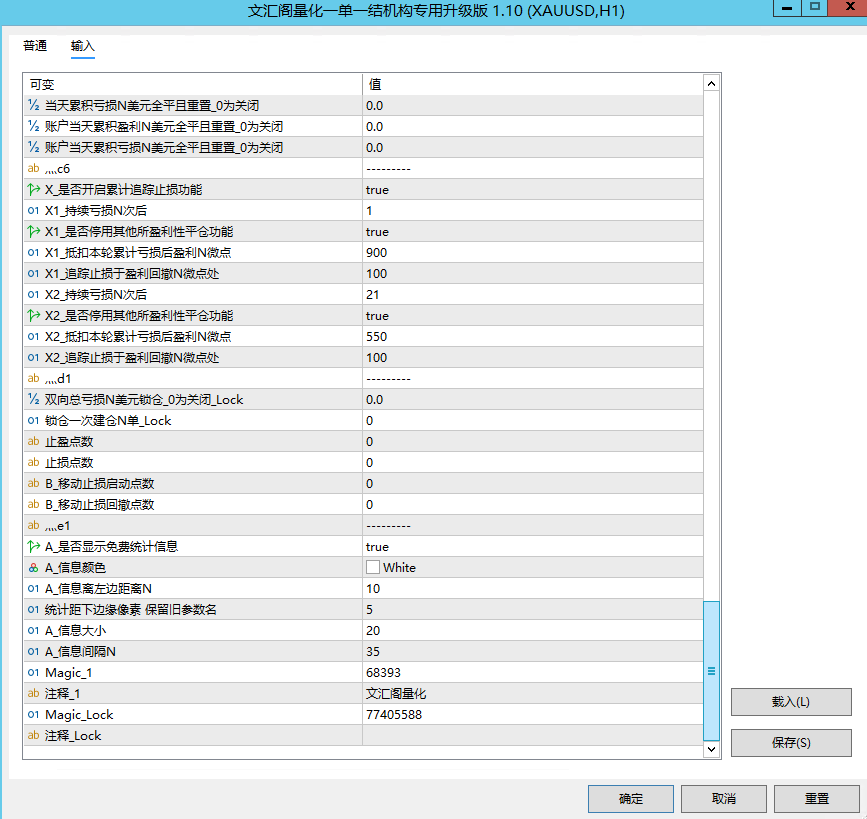This screenshot has height=819, width=867.
Task: Click the fraction icon beside 当天累积亏损N美元全平且重置_0为关闭
Action: [34, 105]
